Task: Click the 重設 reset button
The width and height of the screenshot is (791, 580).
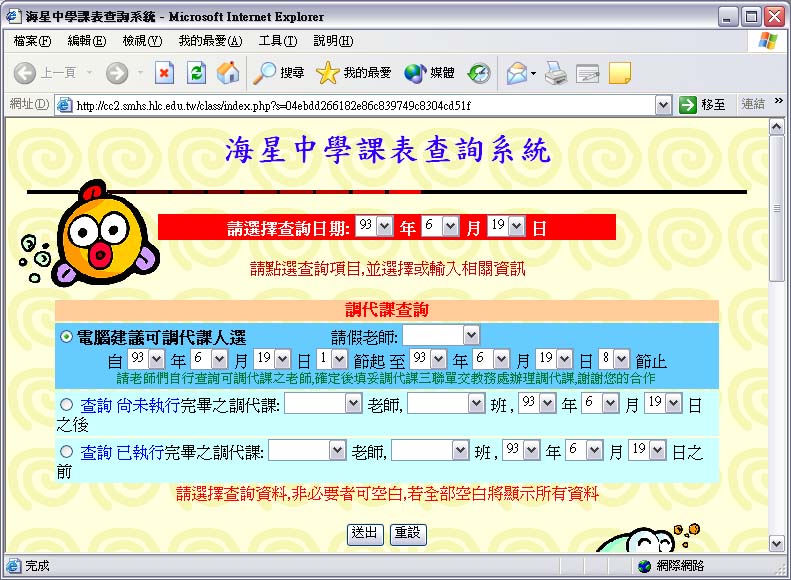Action: [406, 533]
